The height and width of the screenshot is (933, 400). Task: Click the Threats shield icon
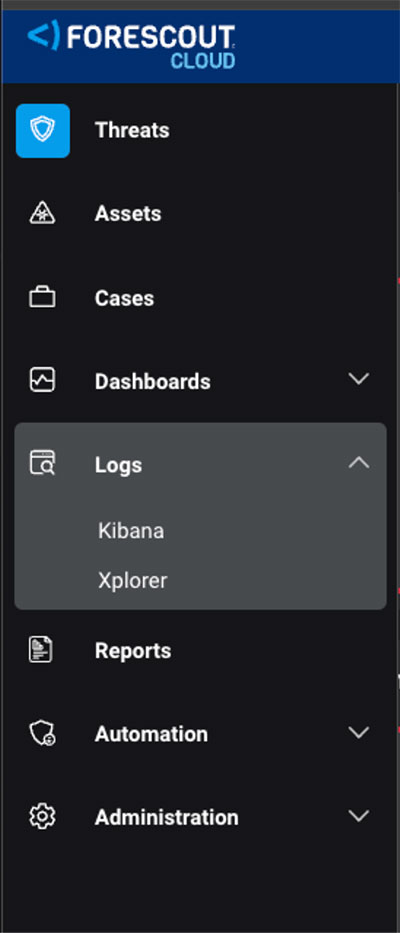(43, 130)
